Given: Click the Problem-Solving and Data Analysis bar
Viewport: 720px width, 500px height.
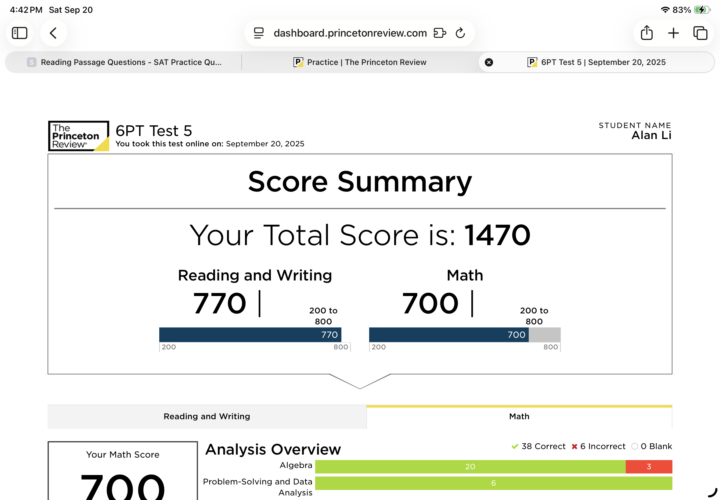Looking at the screenshot, I should (x=494, y=483).
